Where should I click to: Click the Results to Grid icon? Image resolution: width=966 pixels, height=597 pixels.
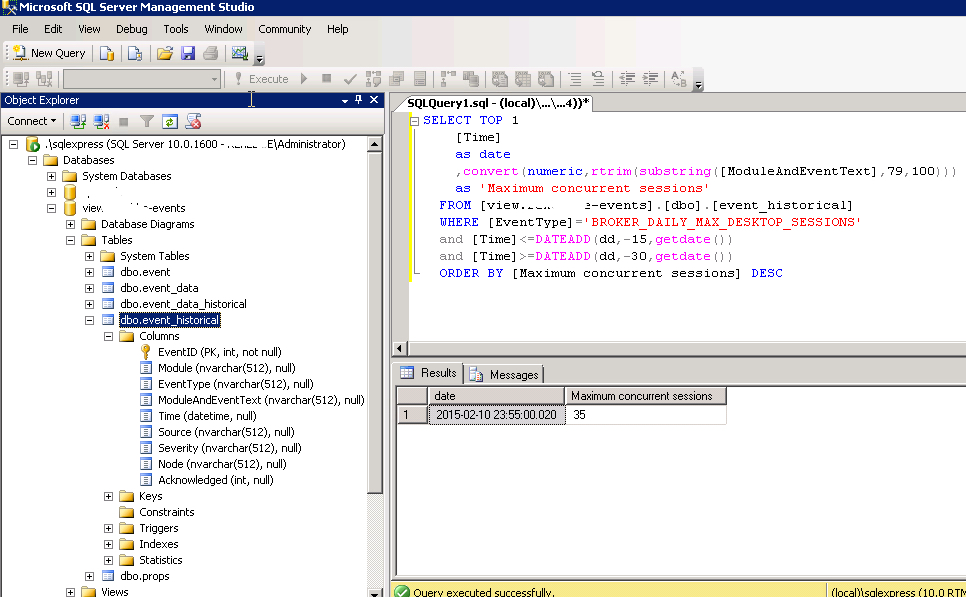click(522, 79)
